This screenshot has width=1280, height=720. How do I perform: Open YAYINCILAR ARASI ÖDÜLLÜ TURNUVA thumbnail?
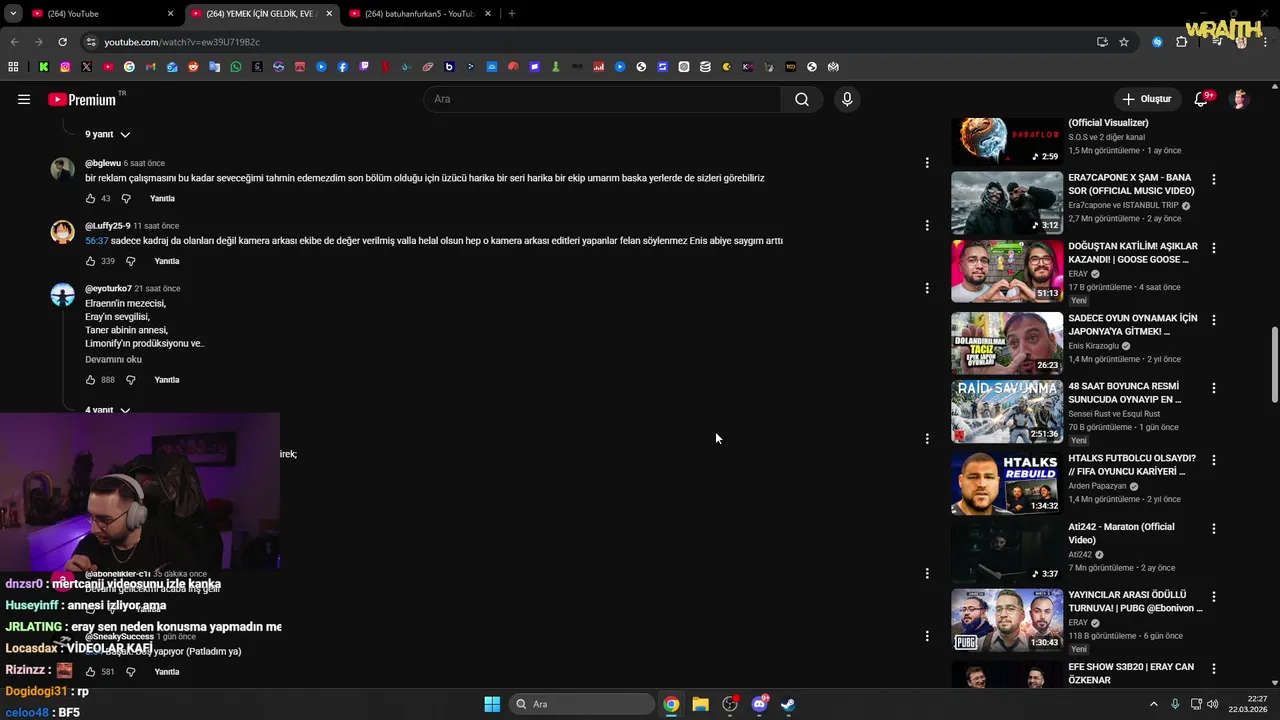coord(1007,620)
